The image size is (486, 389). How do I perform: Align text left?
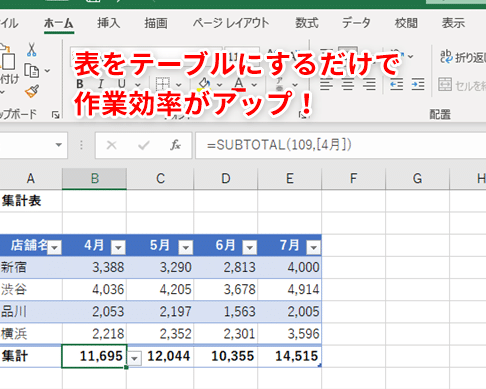[326, 84]
